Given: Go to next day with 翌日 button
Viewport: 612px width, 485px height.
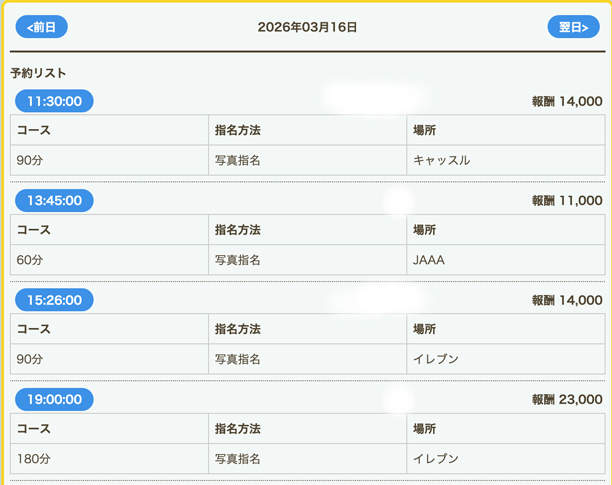Looking at the screenshot, I should pos(573,27).
